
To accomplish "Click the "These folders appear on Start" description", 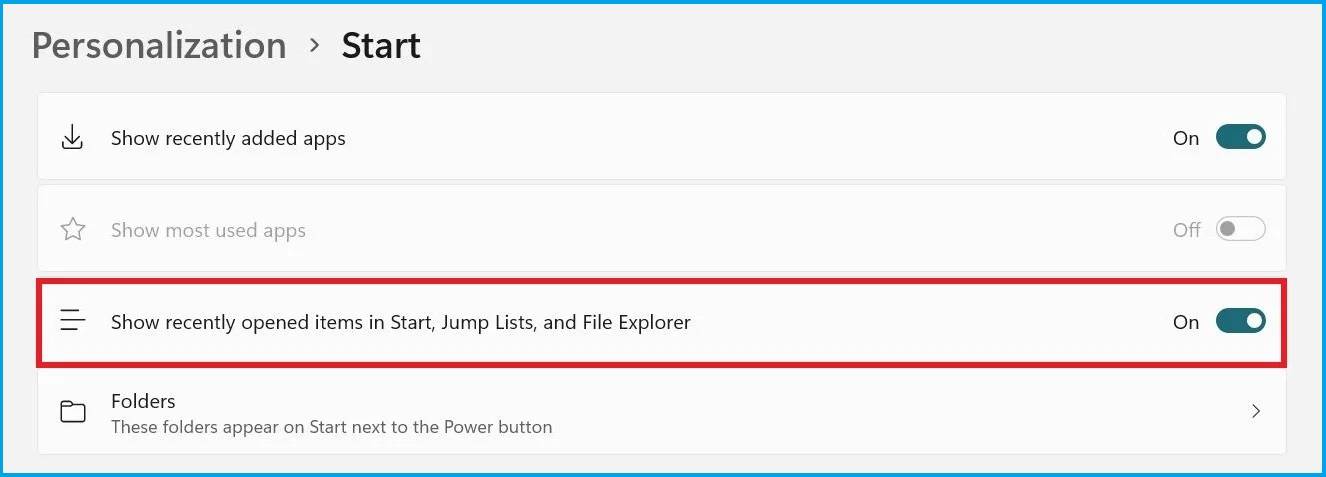I will (331, 427).
